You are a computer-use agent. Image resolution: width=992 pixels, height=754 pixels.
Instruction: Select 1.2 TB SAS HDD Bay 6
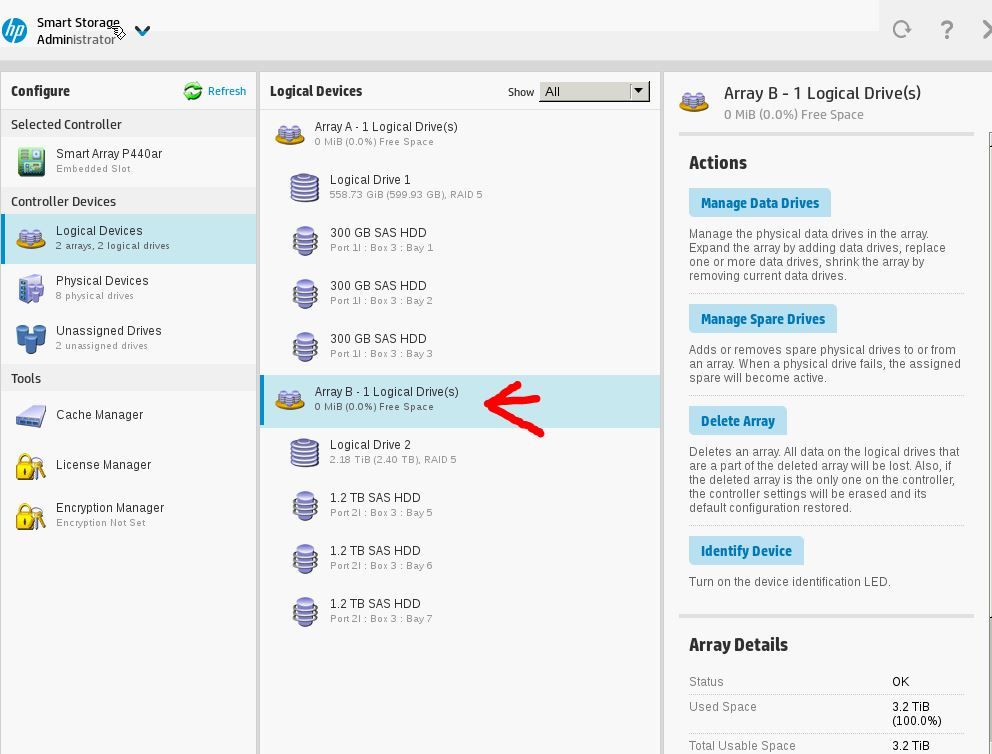point(460,559)
